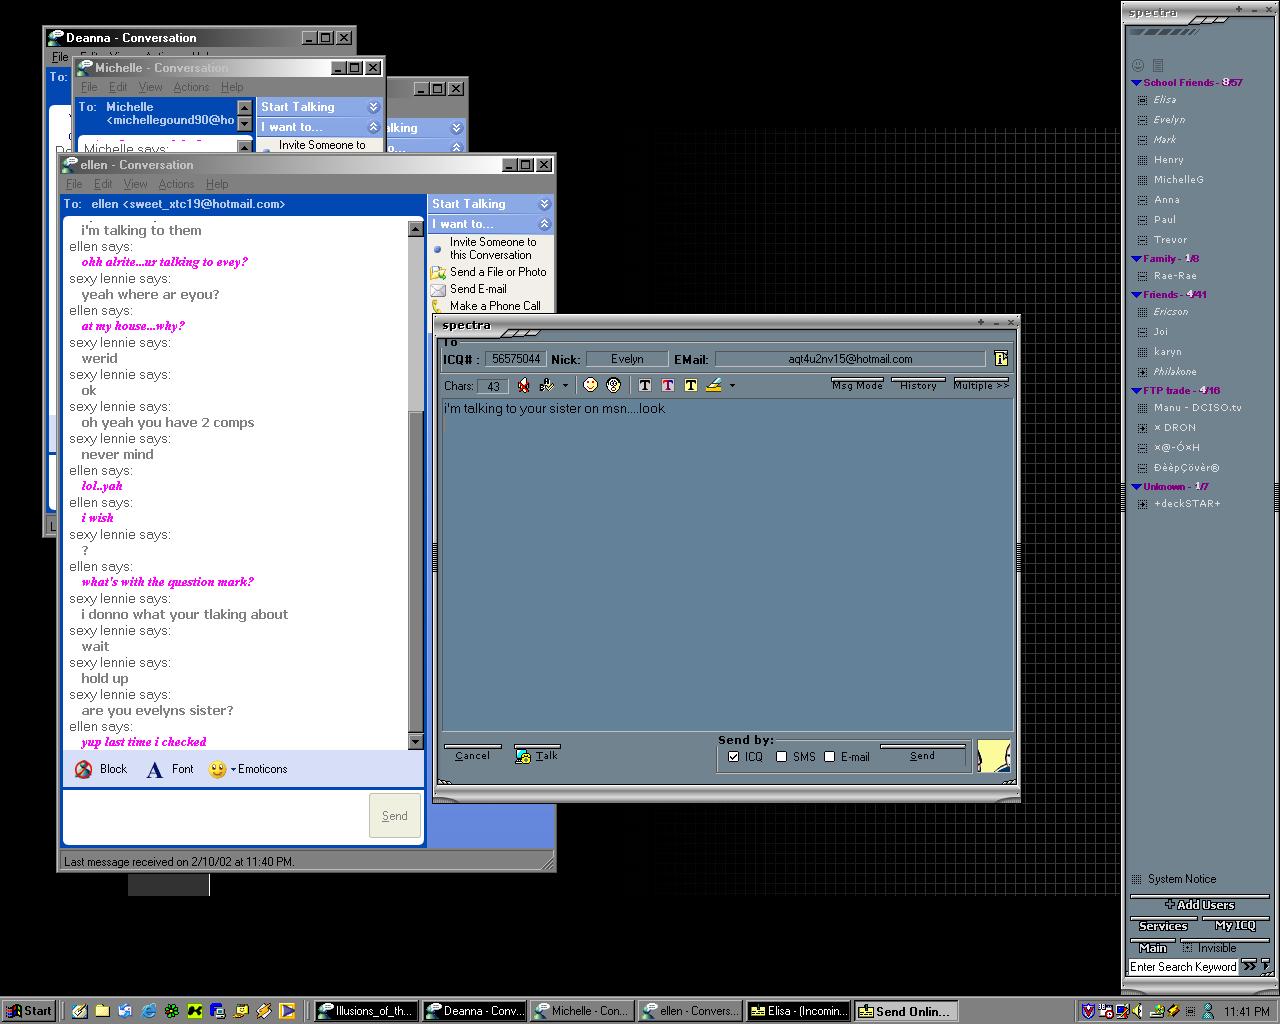Screen dimensions: 1280x1024
Task: Click the yellow folder quick launch icon
Action: tap(102, 1011)
